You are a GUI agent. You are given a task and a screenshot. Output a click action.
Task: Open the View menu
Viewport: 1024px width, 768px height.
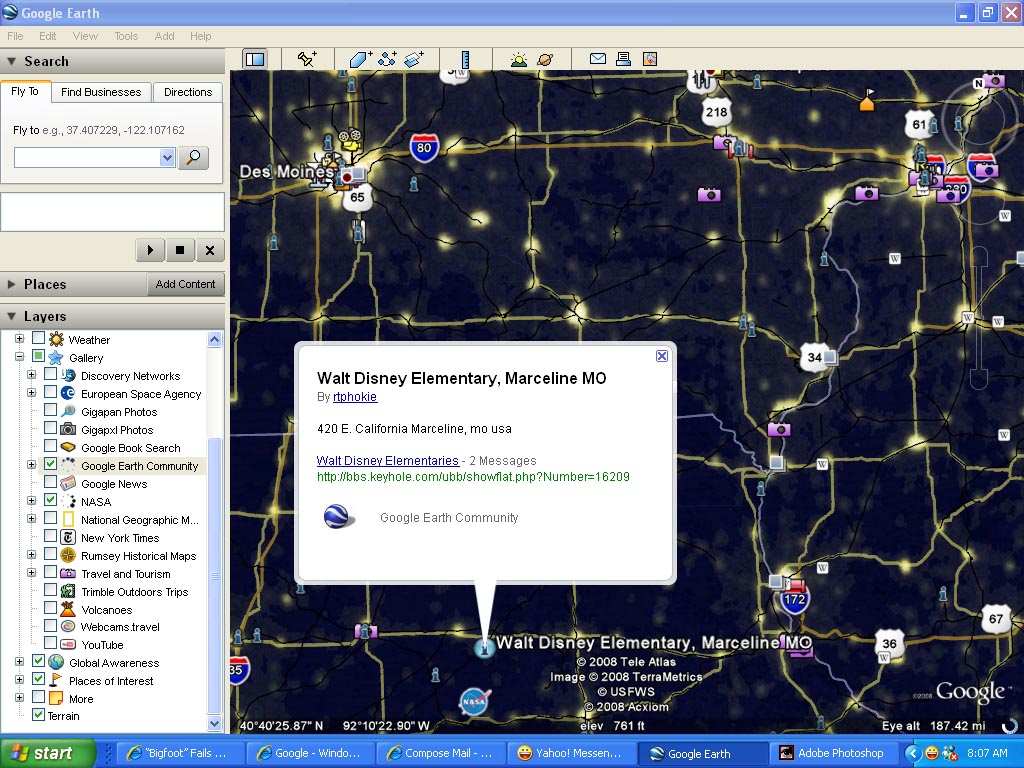pos(85,36)
